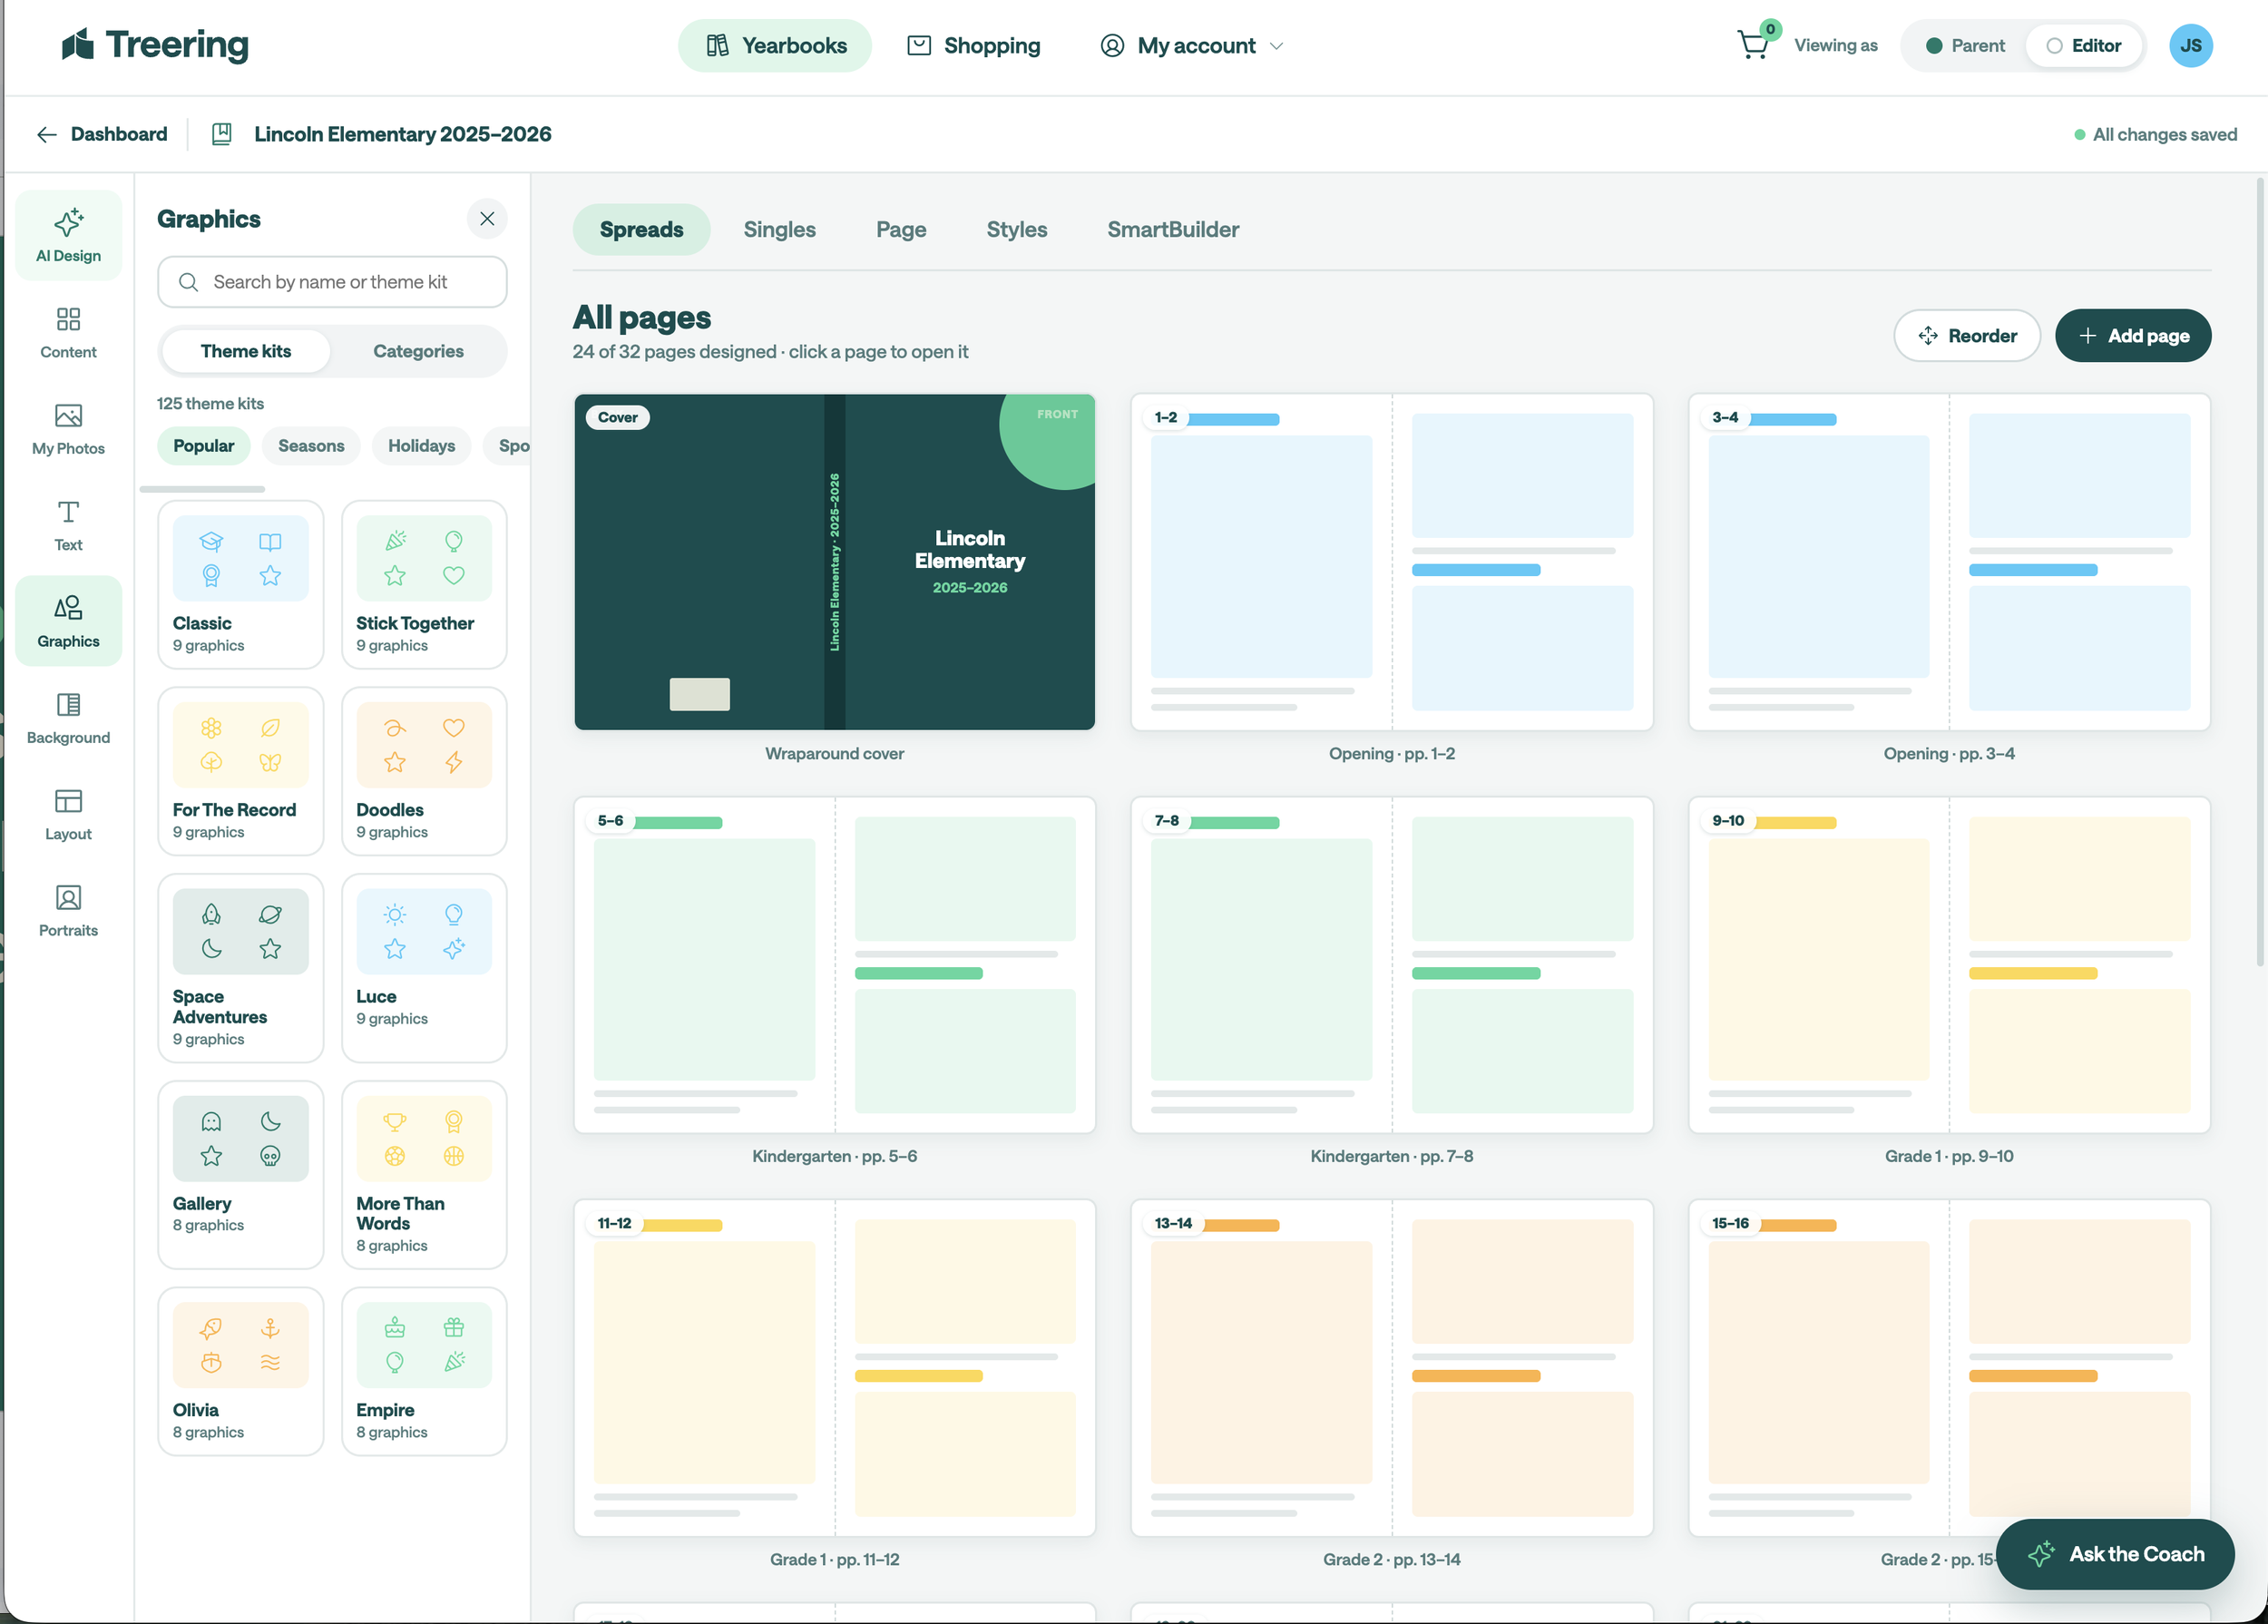Filter theme kits by Seasons

pyautogui.click(x=311, y=446)
